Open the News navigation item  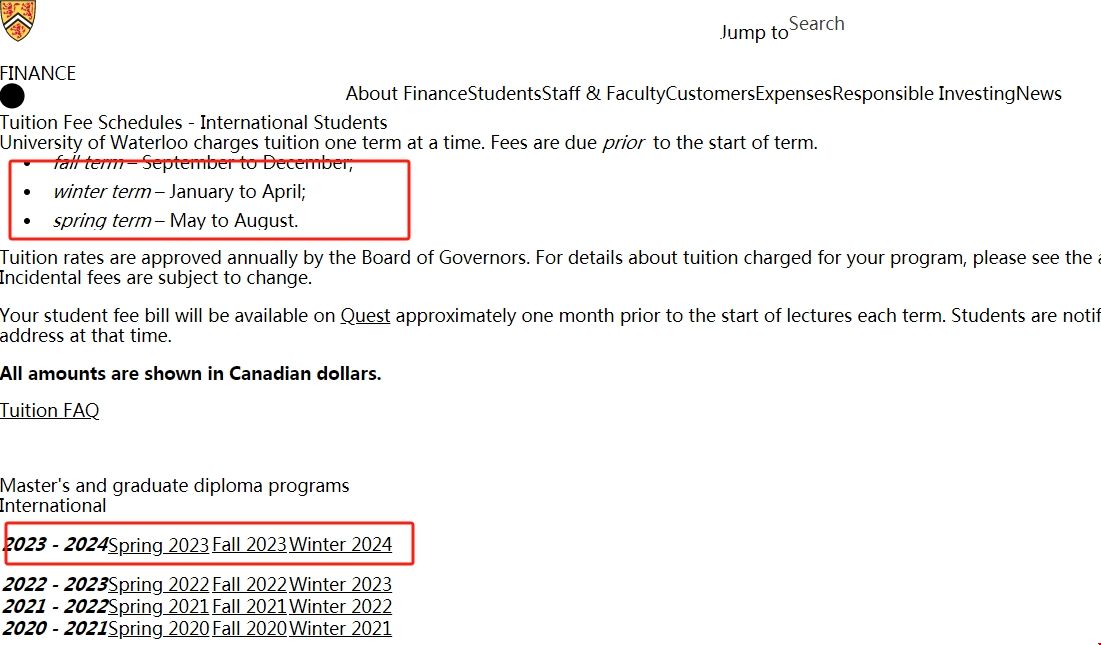[x=1039, y=94]
